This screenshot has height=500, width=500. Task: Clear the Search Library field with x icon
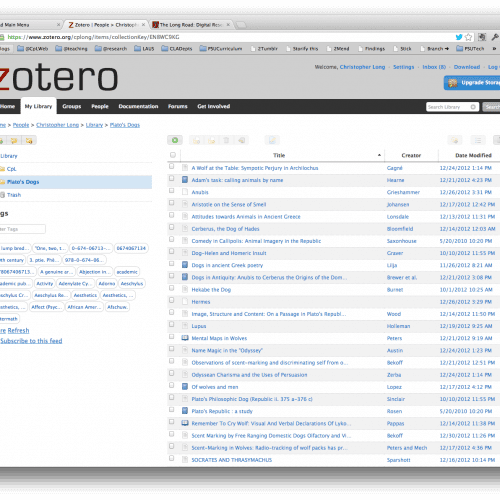point(473,107)
